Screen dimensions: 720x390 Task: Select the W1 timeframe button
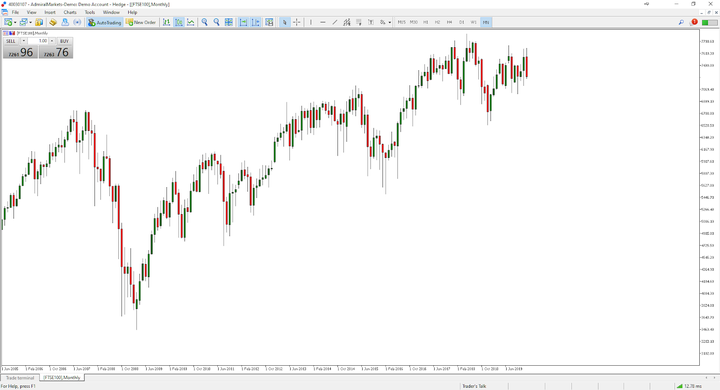tap(473, 22)
